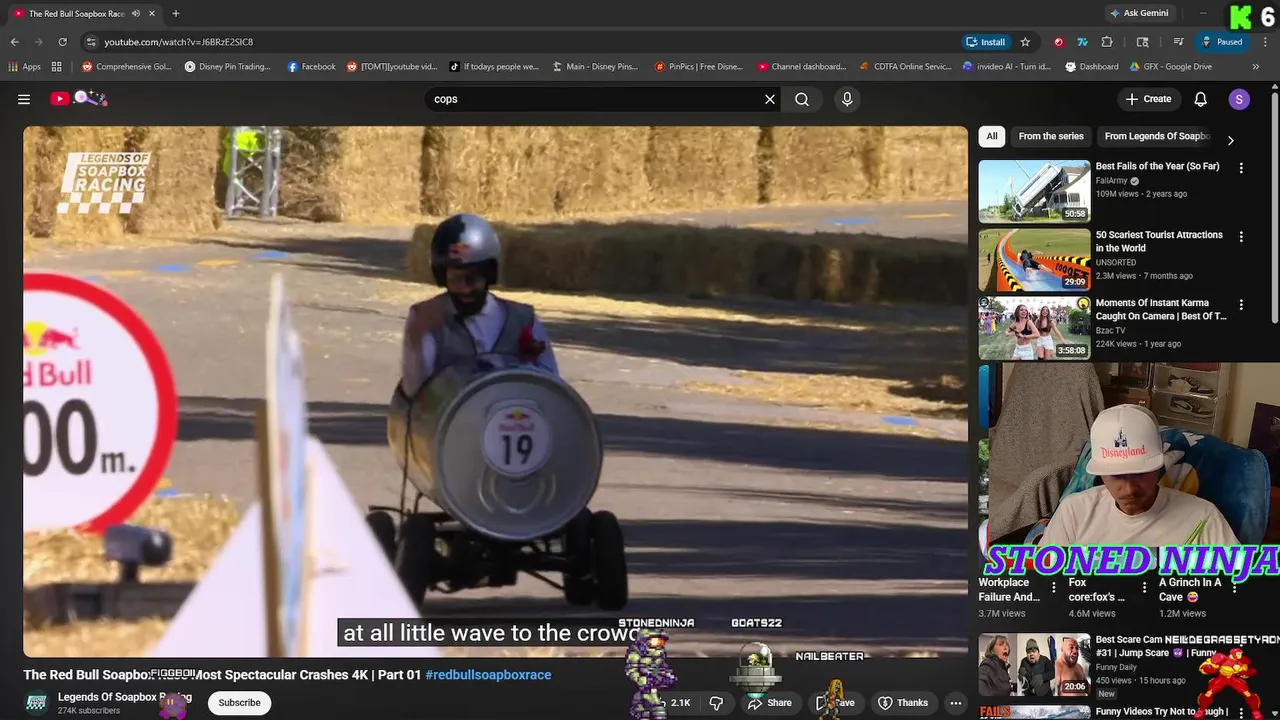The height and width of the screenshot is (720, 1280).
Task: Open Comprehensive Gol... bookmark
Action: [127, 67]
